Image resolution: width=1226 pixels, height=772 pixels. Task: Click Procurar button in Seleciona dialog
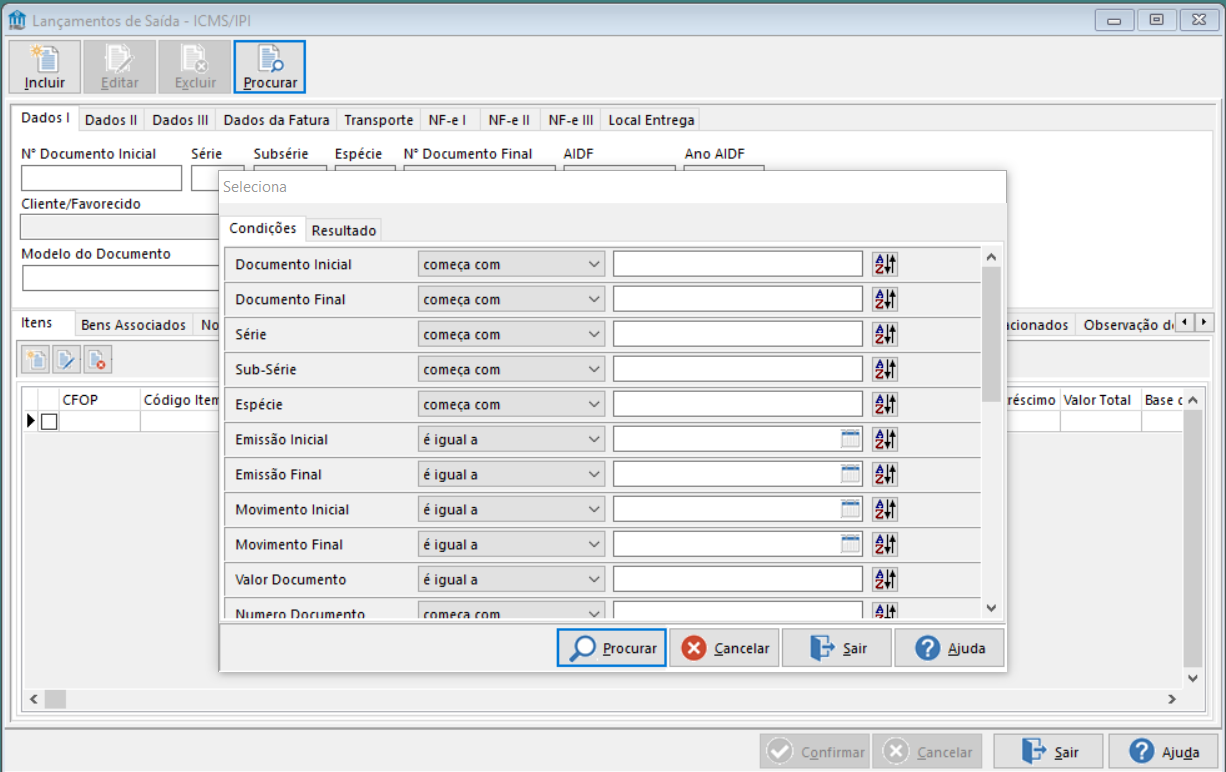click(x=612, y=648)
